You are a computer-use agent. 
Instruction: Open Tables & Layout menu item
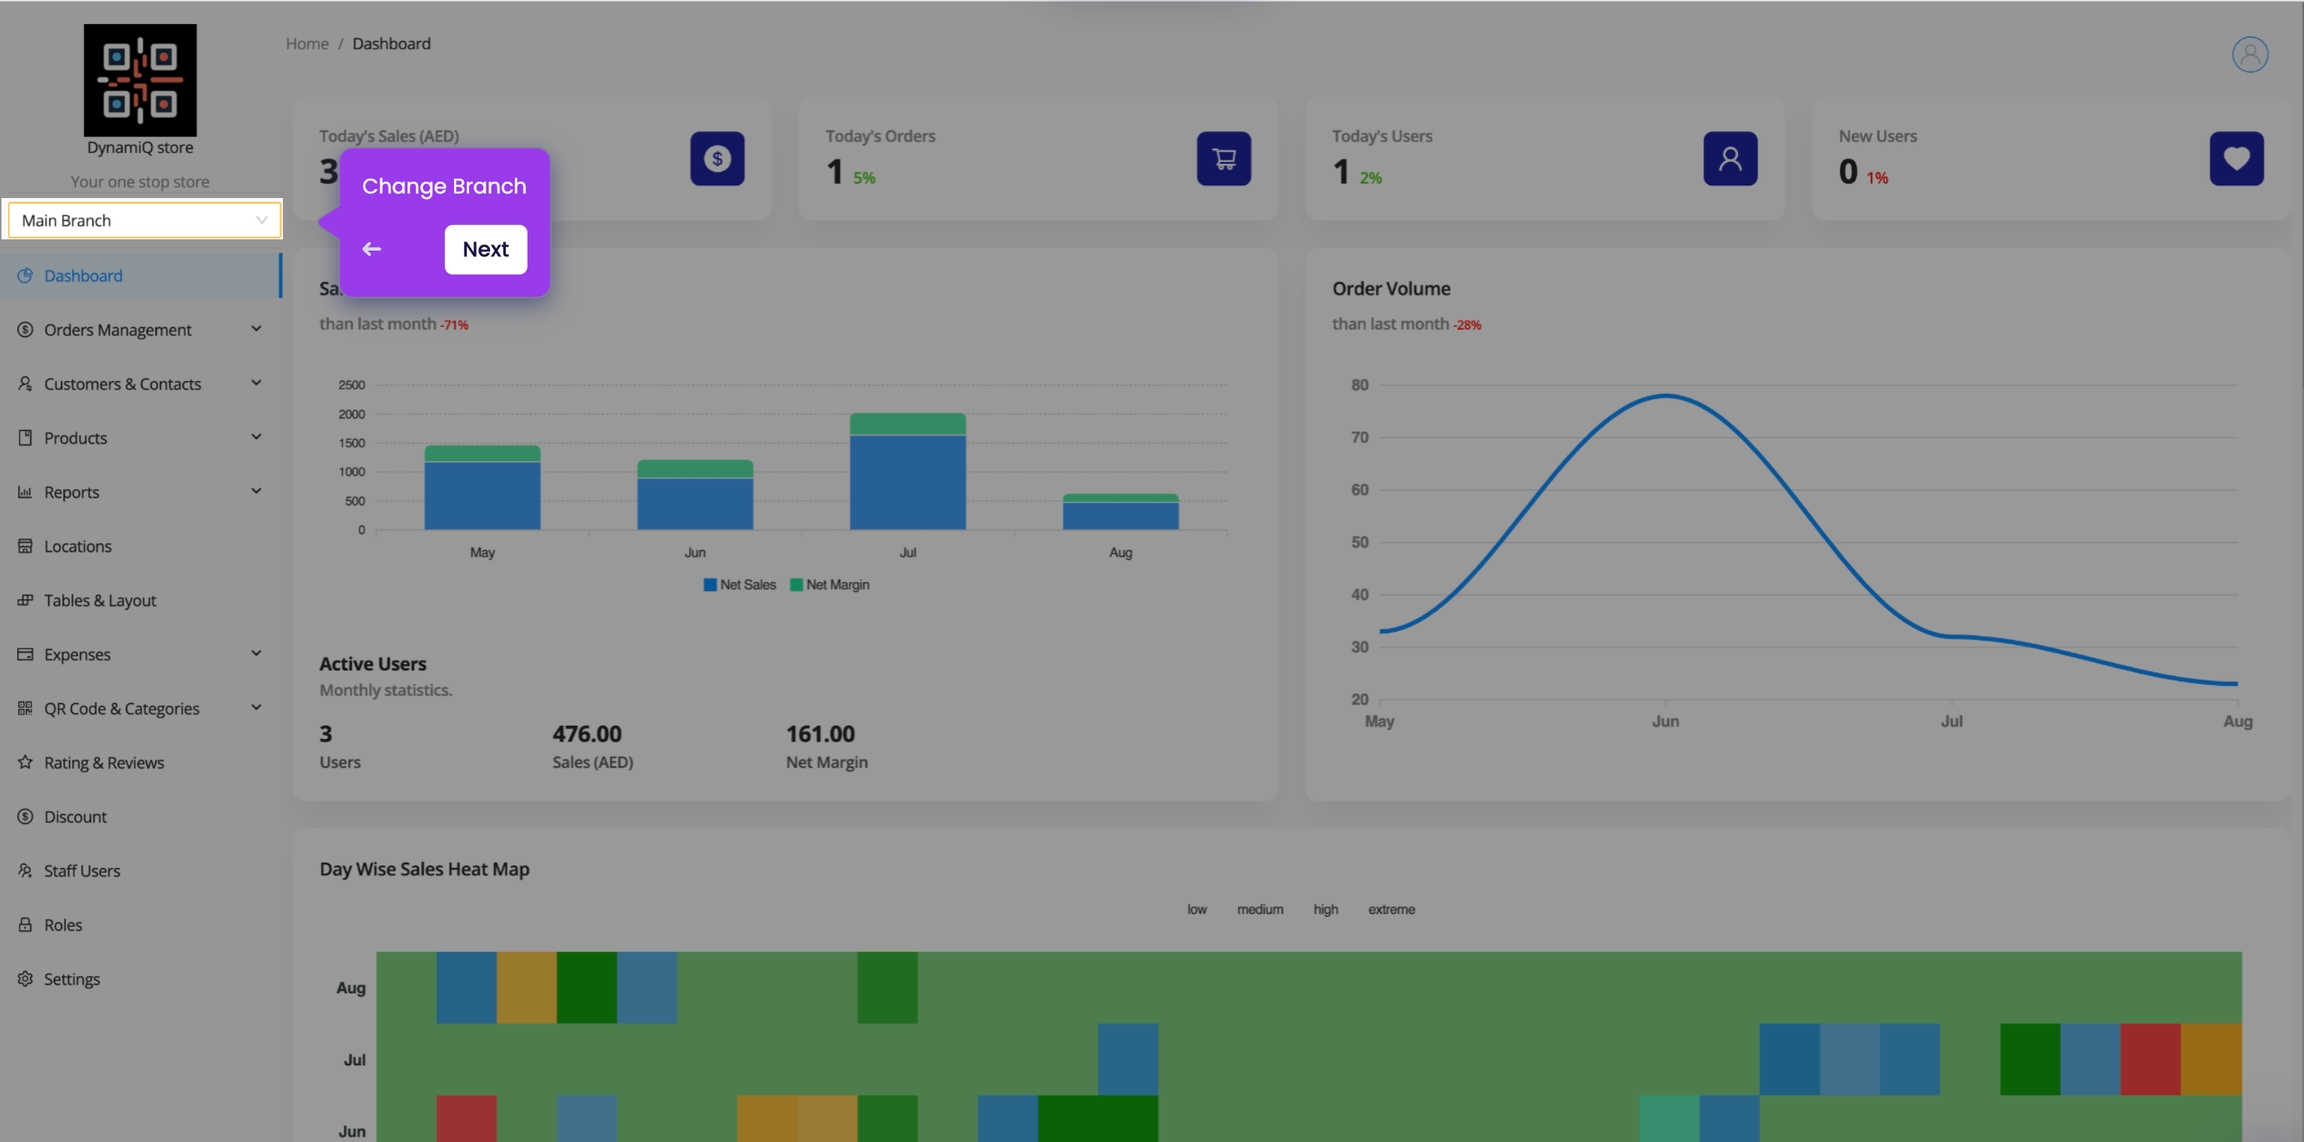point(99,600)
